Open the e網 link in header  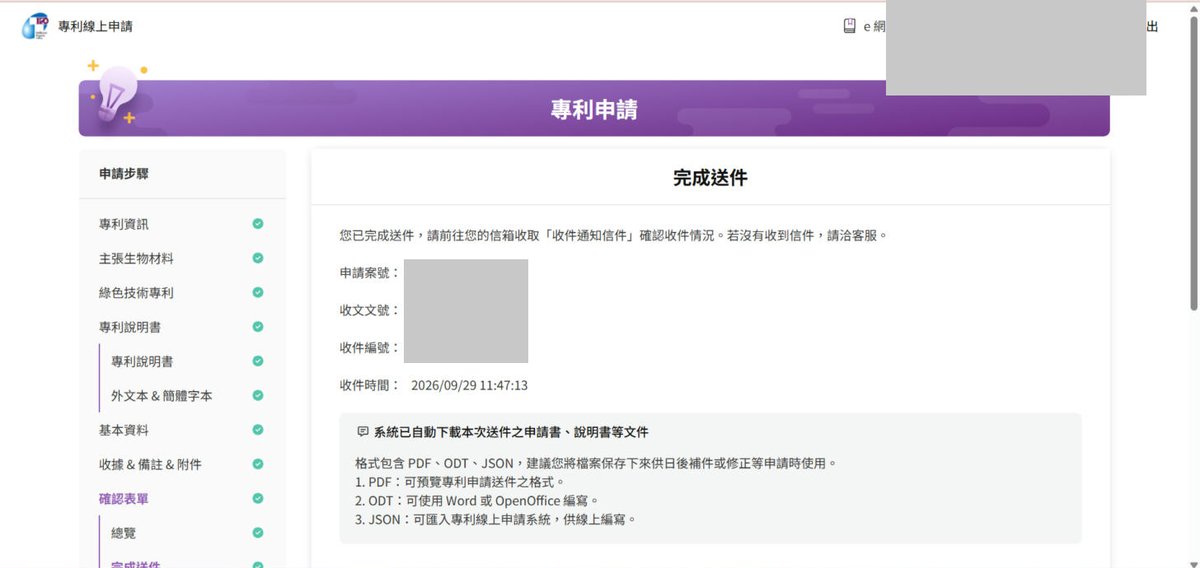click(875, 27)
